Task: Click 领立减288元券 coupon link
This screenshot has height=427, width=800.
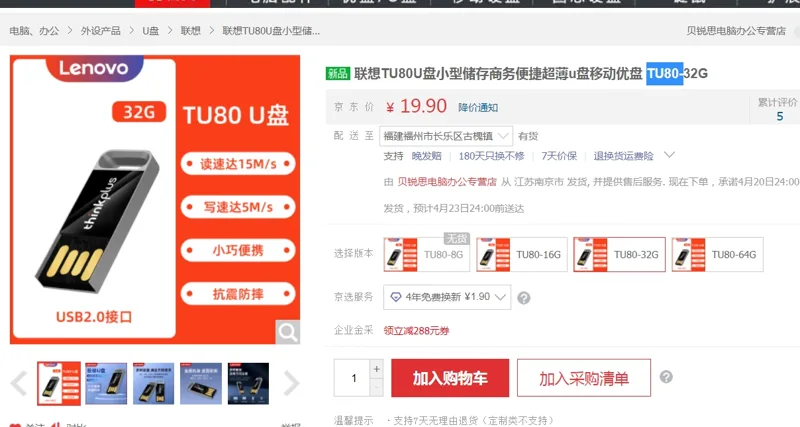Action: pyautogui.click(x=416, y=331)
